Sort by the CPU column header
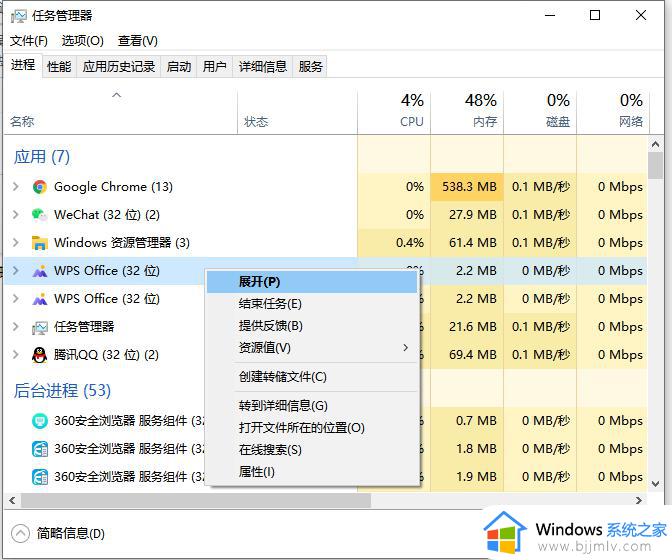 [x=394, y=112]
